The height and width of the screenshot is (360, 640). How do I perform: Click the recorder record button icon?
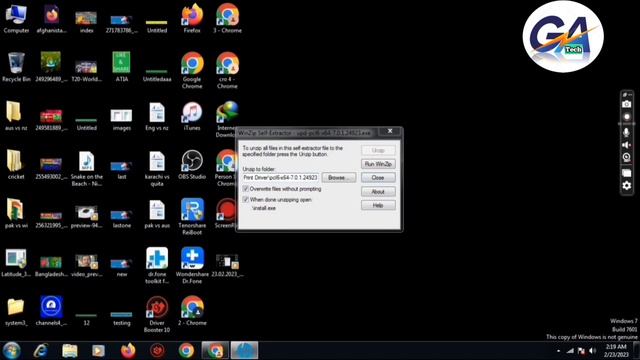(627, 117)
